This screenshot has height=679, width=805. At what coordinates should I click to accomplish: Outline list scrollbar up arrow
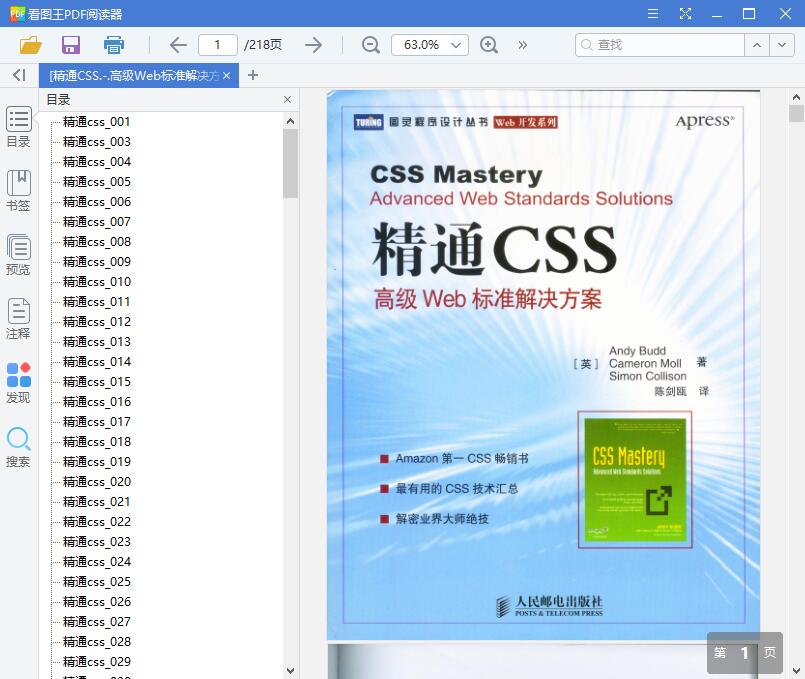point(291,121)
